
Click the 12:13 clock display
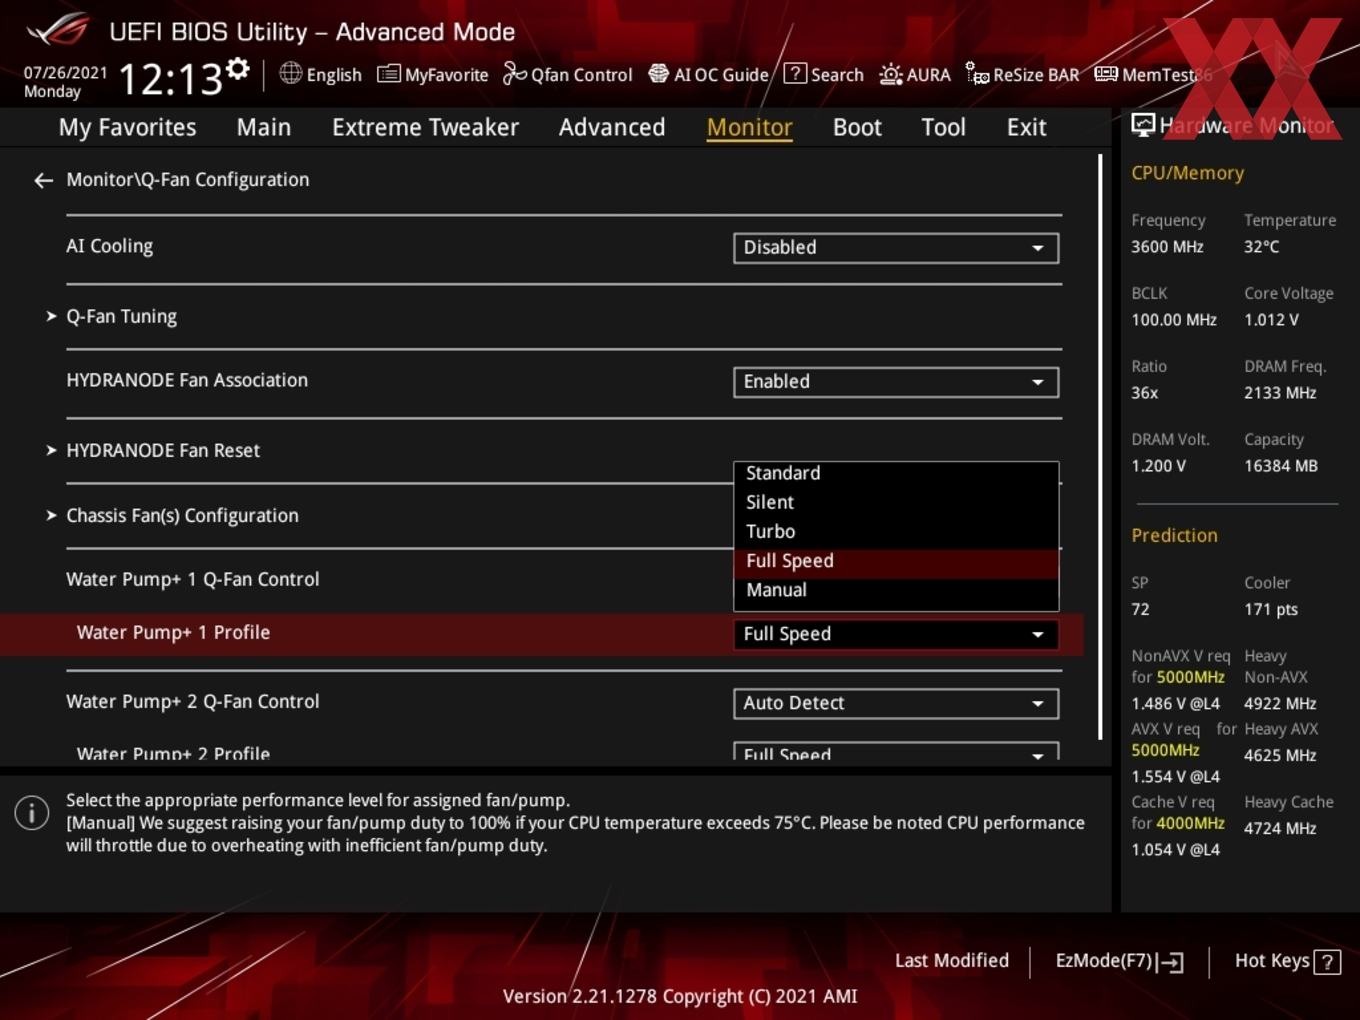click(170, 79)
